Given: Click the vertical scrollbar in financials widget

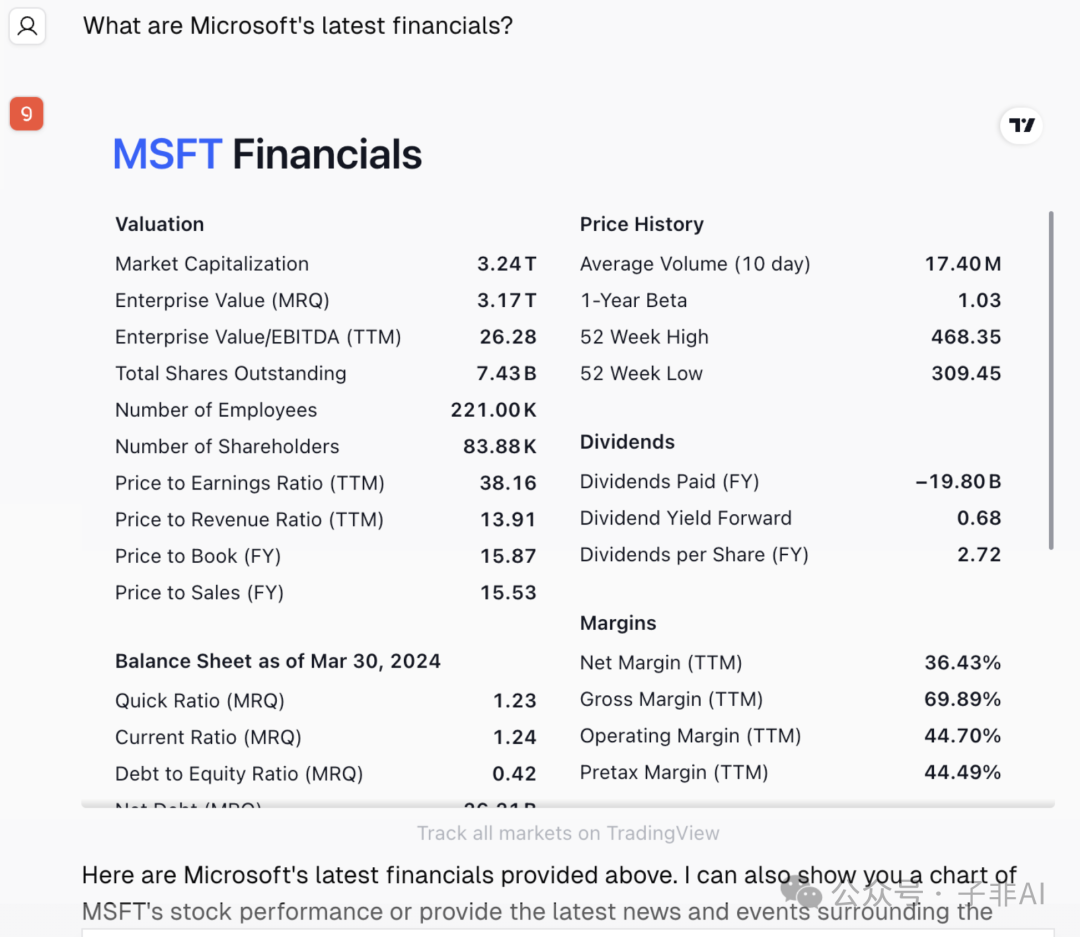Looking at the screenshot, I should (1051, 380).
